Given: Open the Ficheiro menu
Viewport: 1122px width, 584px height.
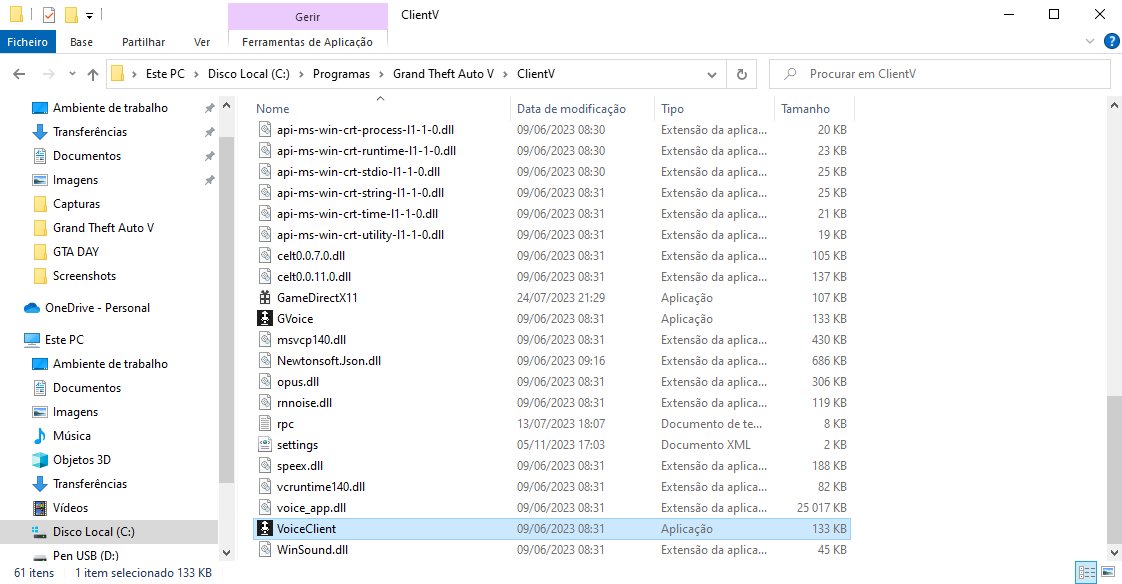Looking at the screenshot, I should tap(27, 42).
